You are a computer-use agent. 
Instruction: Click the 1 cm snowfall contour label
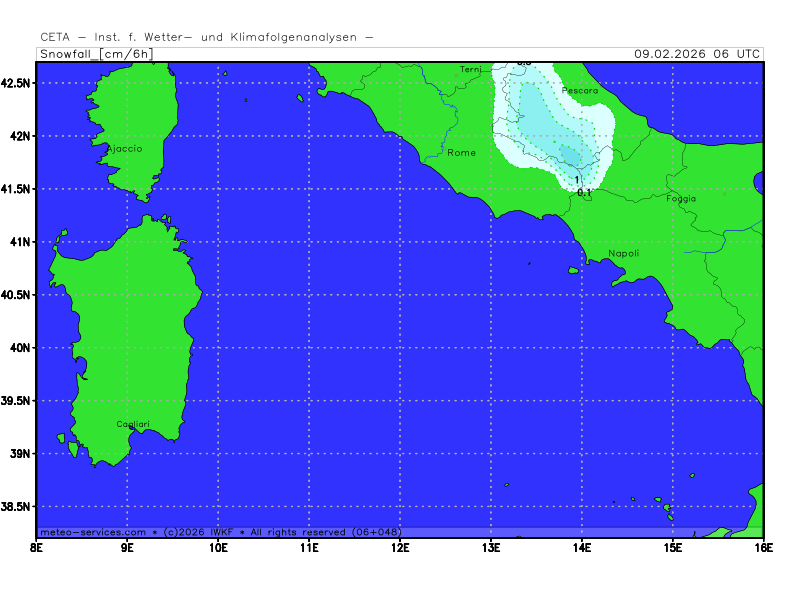click(x=577, y=180)
